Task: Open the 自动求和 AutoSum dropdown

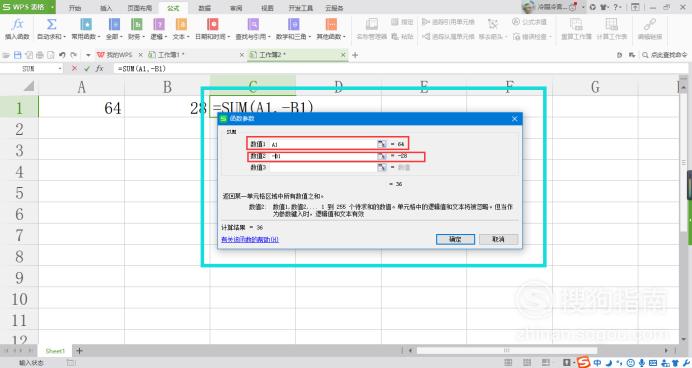Action: (x=52, y=29)
